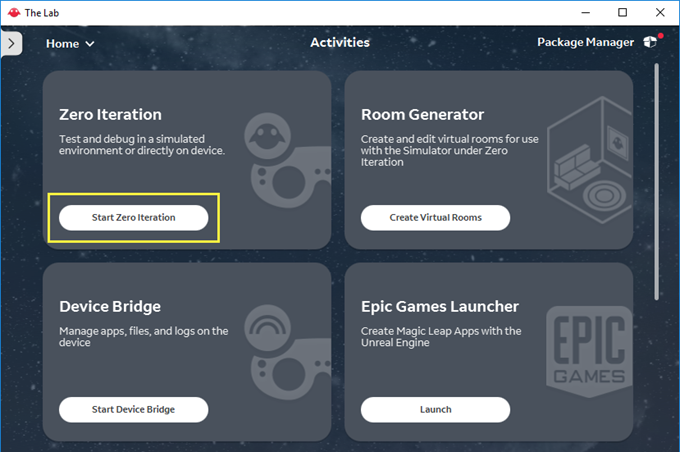This screenshot has width=680, height=452.
Task: Select the Device Bridge card title
Action: point(110,306)
